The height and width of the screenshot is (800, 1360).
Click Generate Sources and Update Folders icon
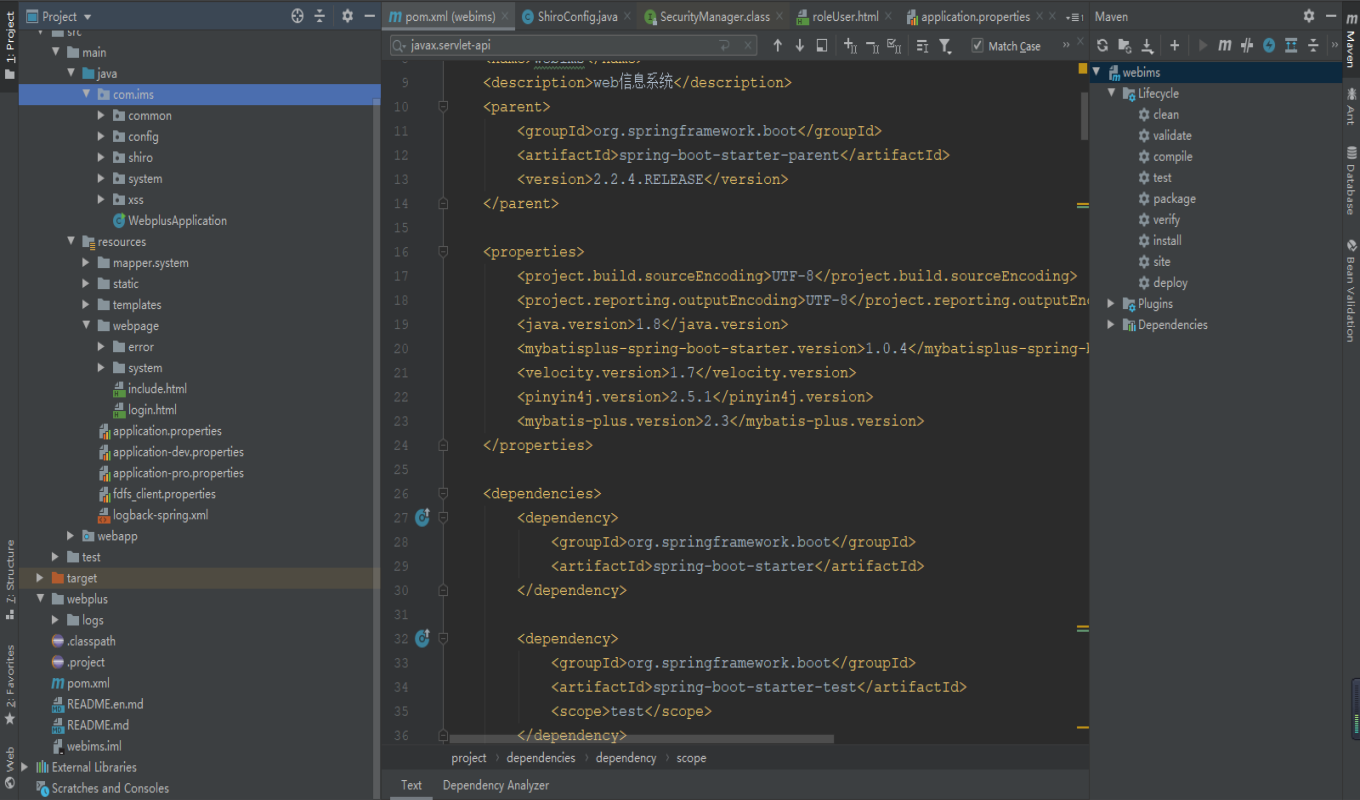(1125, 45)
